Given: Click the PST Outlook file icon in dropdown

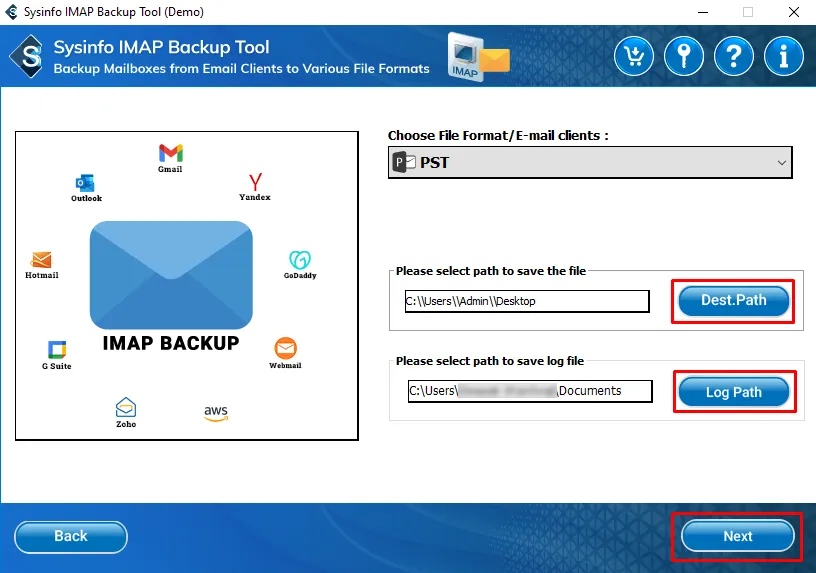Looking at the screenshot, I should (x=404, y=162).
